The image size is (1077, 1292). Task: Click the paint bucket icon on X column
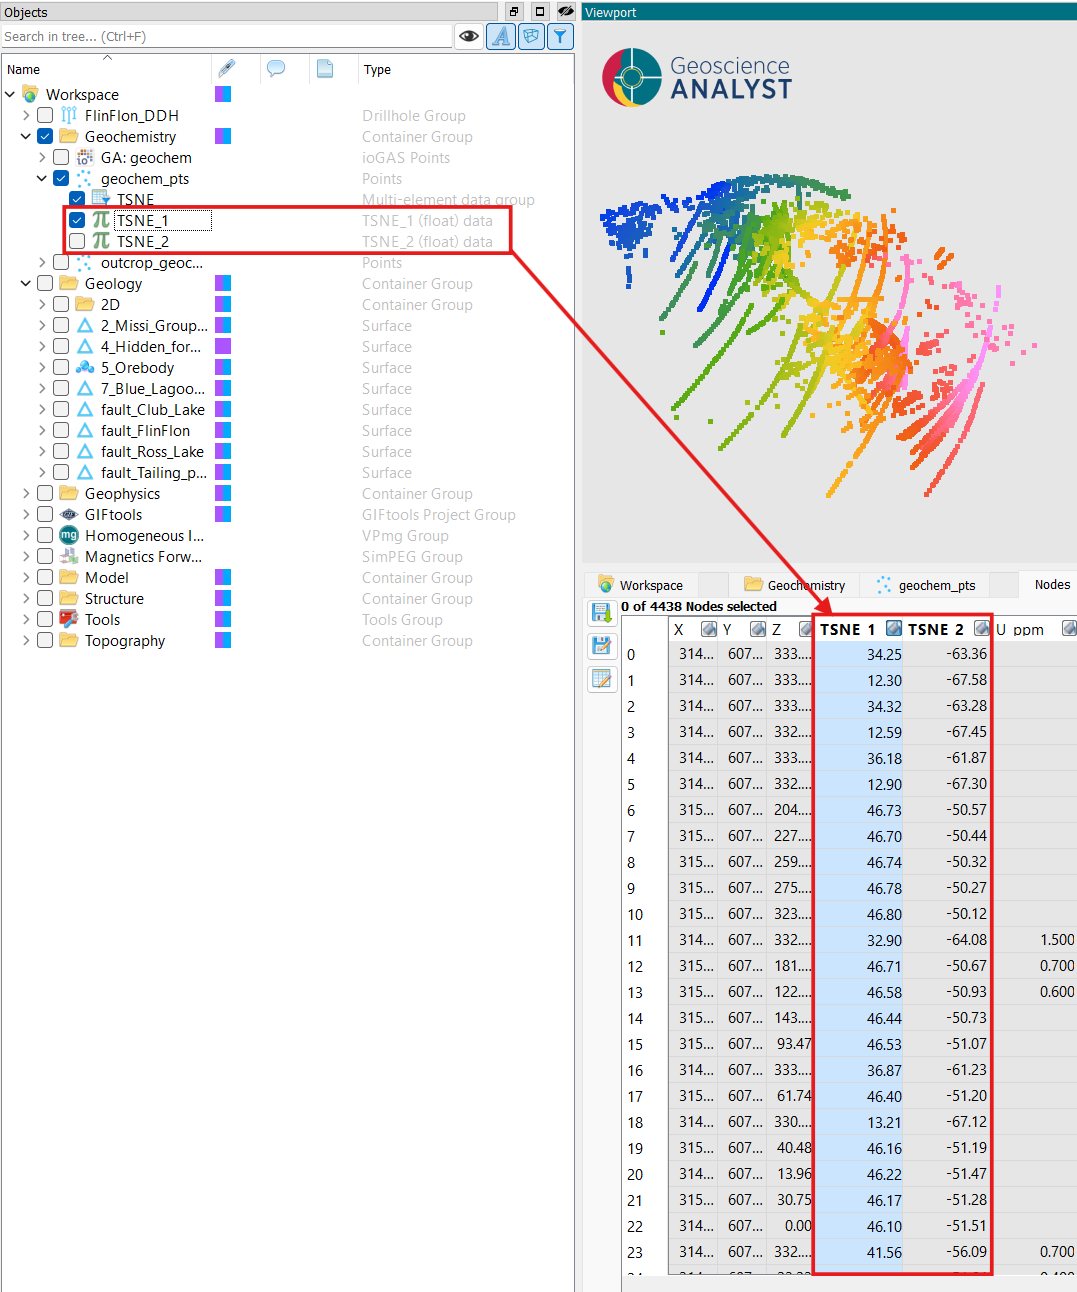[709, 629]
